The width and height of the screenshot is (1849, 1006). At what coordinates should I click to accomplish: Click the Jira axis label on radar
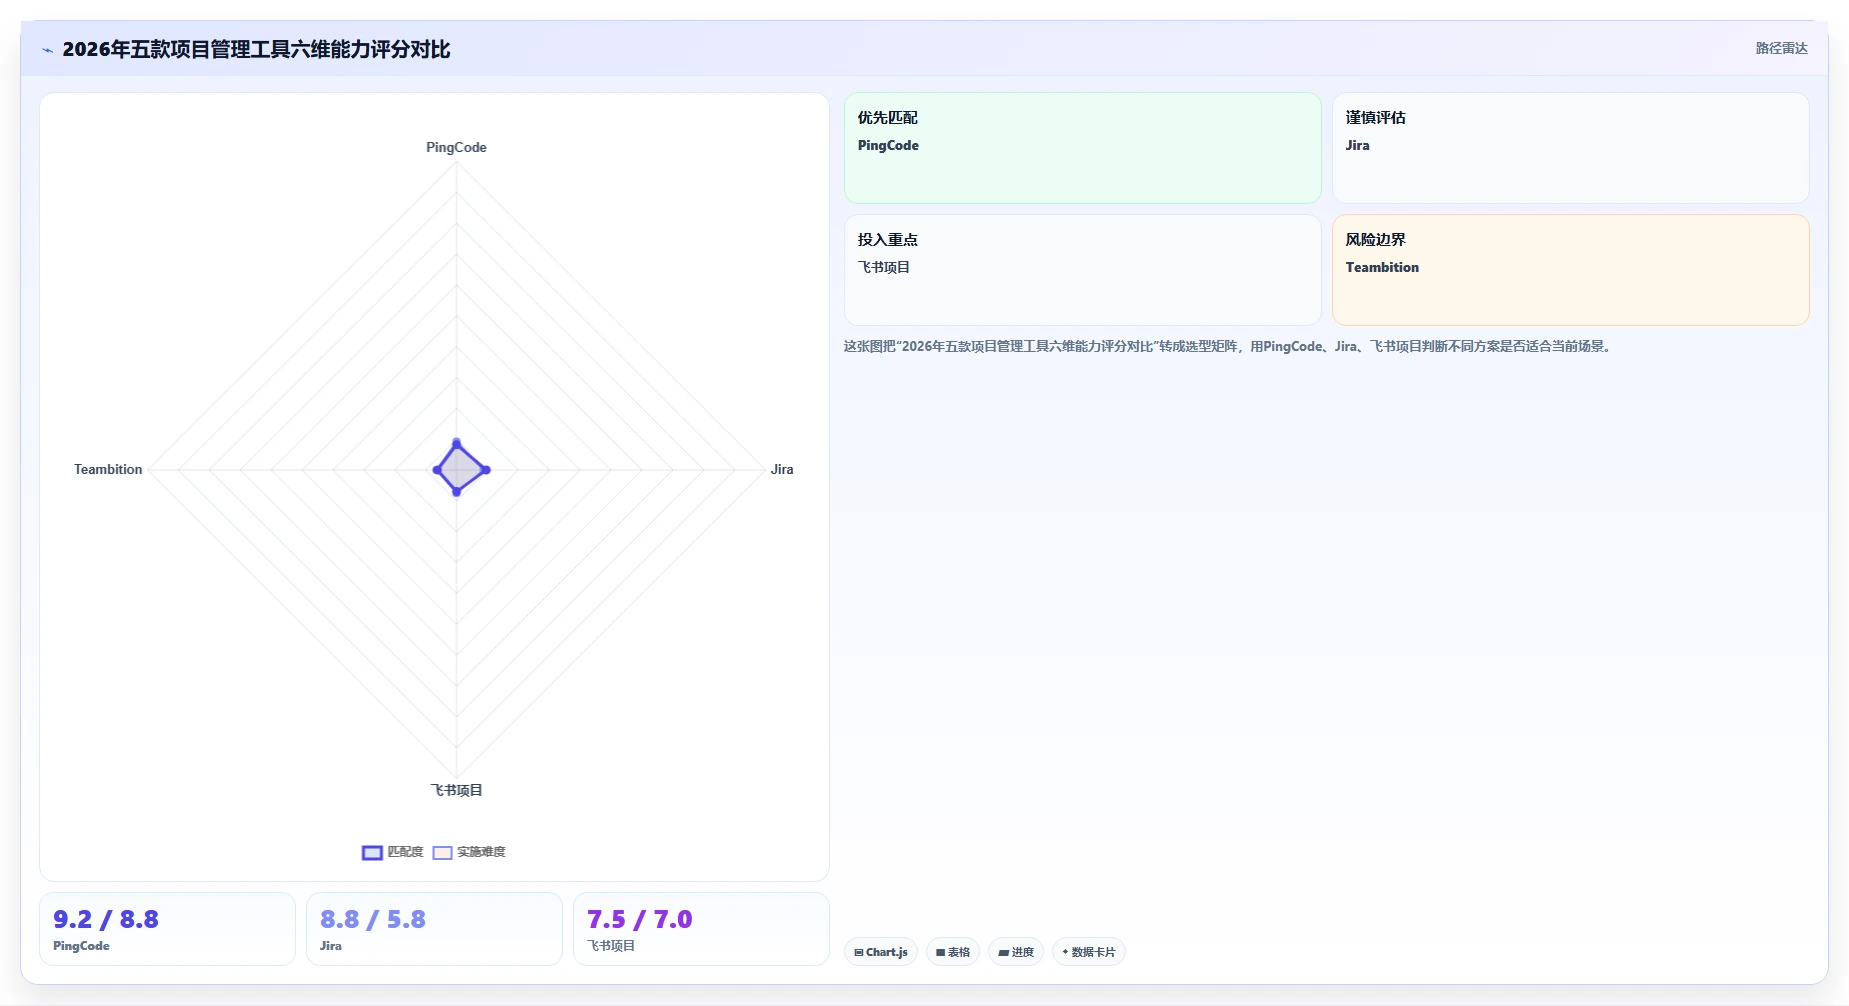point(782,469)
